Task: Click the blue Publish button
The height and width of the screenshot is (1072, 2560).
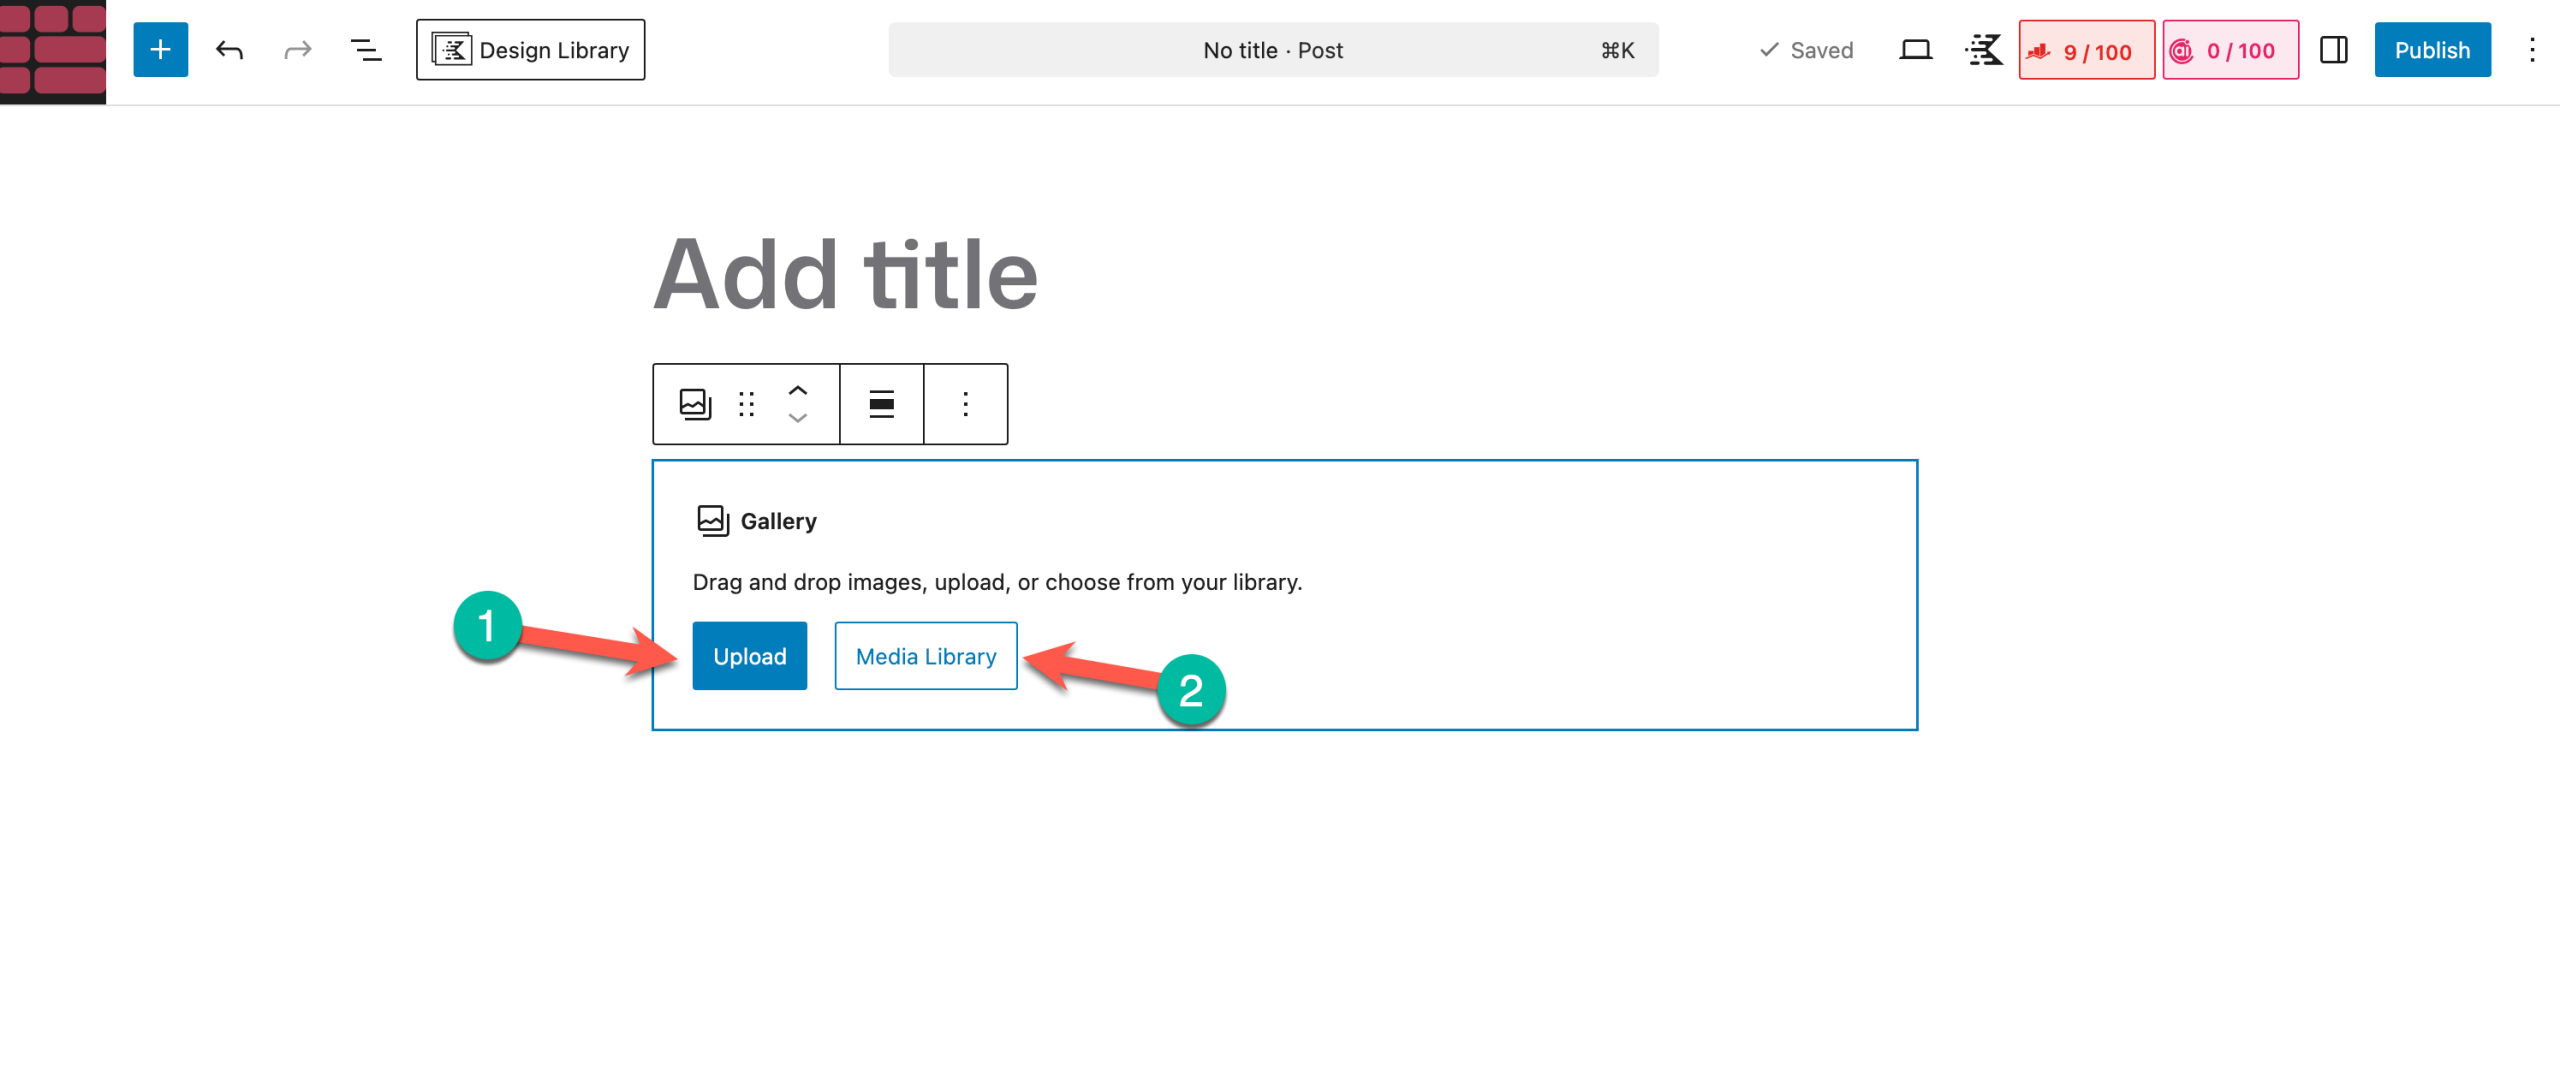Action: click(x=2432, y=50)
